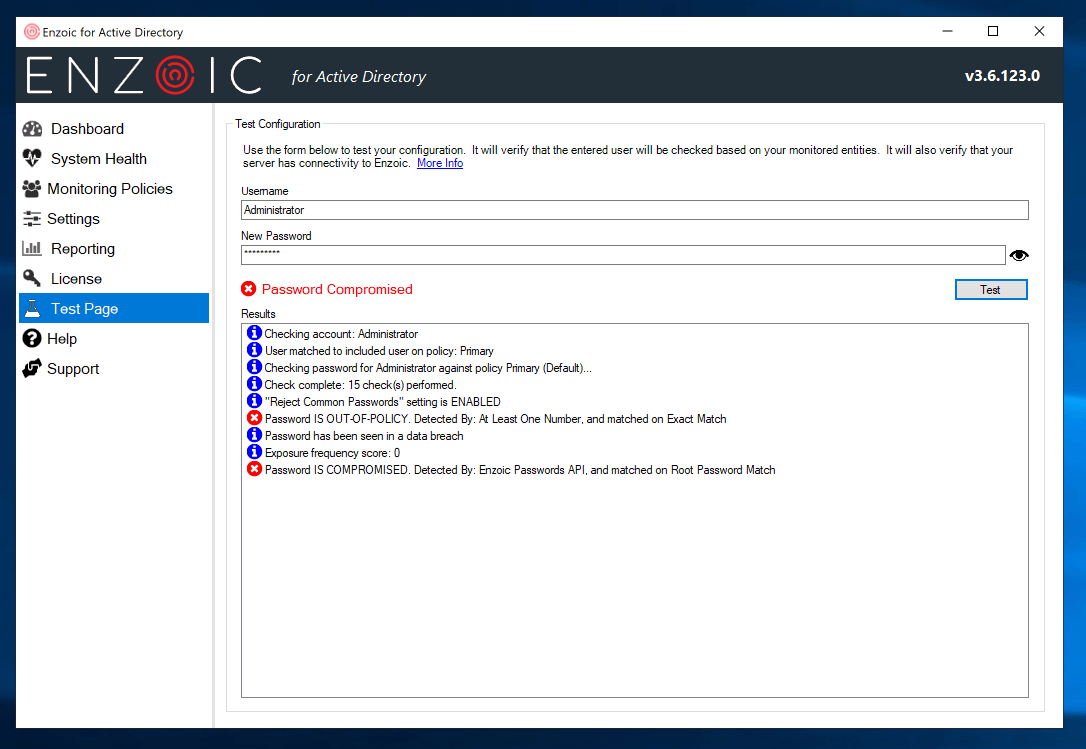
Task: Open the More Info link
Action: click(439, 163)
